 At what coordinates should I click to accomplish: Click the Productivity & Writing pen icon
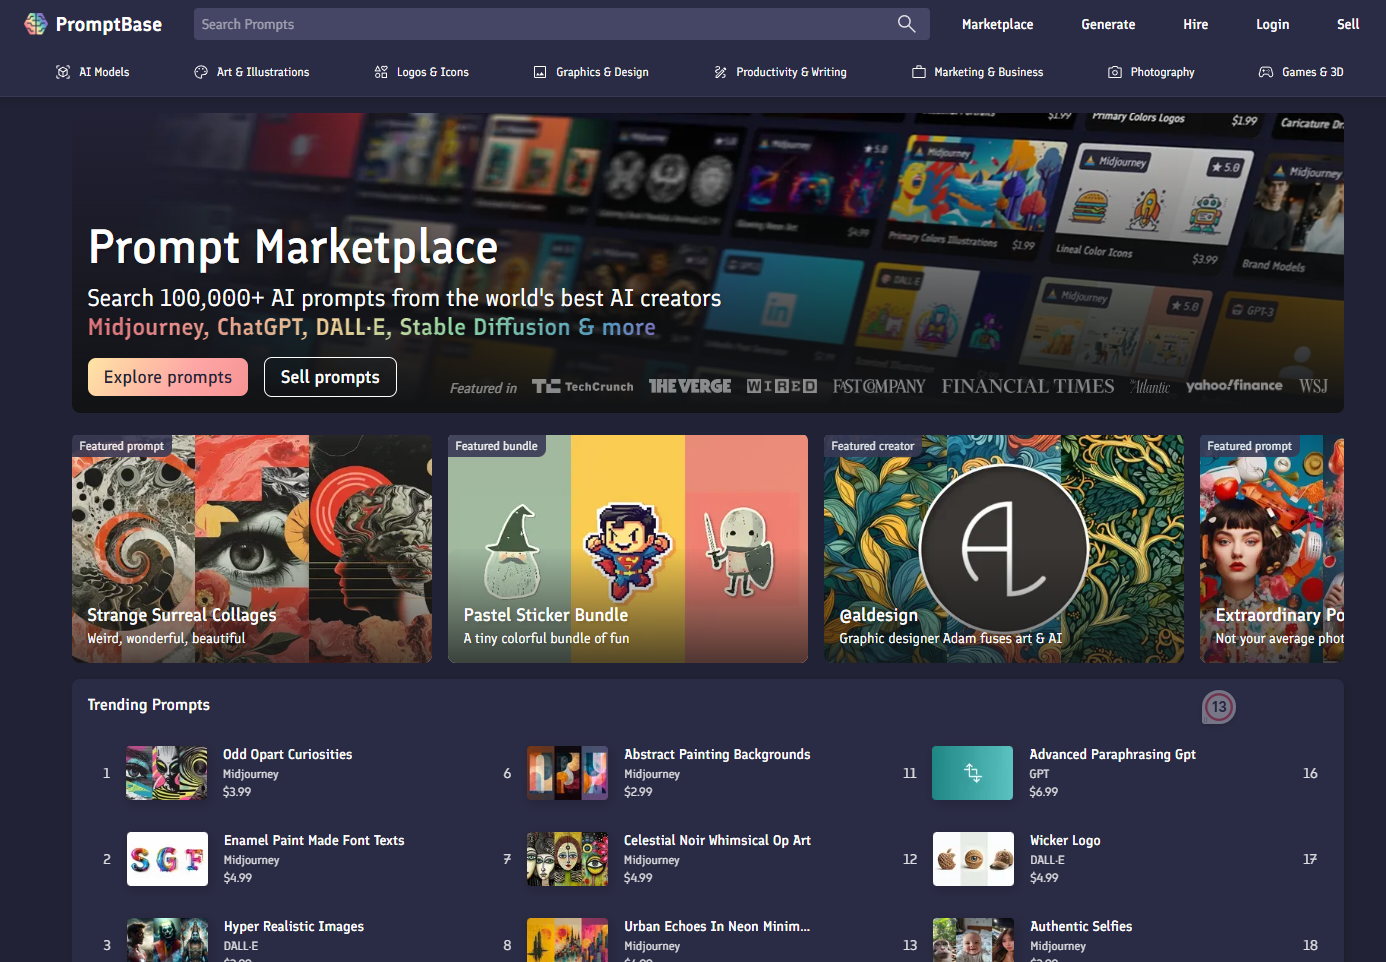720,72
